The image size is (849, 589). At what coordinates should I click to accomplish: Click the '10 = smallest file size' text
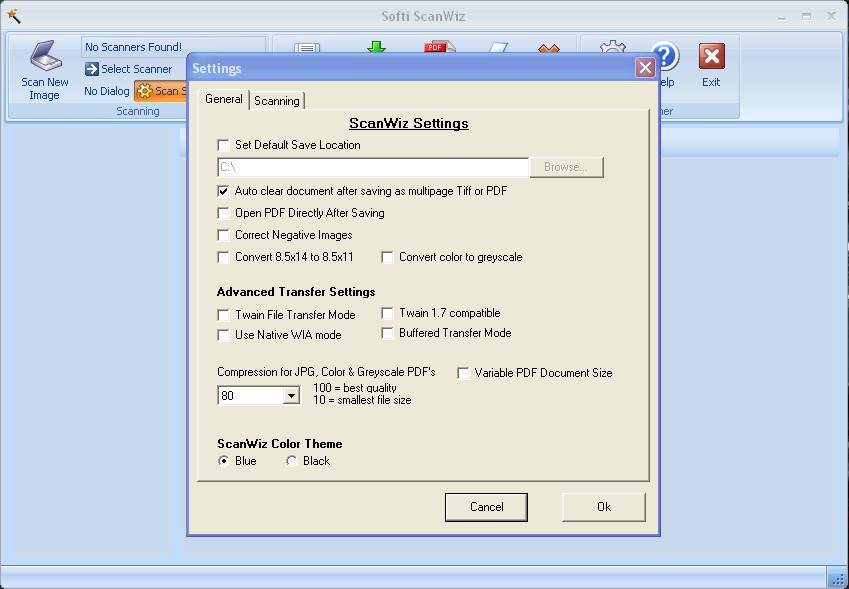[362, 401]
